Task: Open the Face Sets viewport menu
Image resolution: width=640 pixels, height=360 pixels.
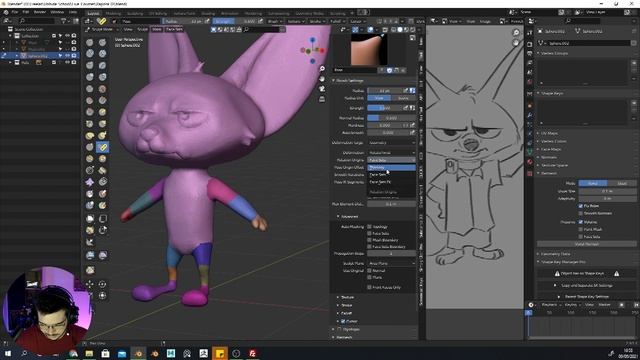Action: [174, 29]
